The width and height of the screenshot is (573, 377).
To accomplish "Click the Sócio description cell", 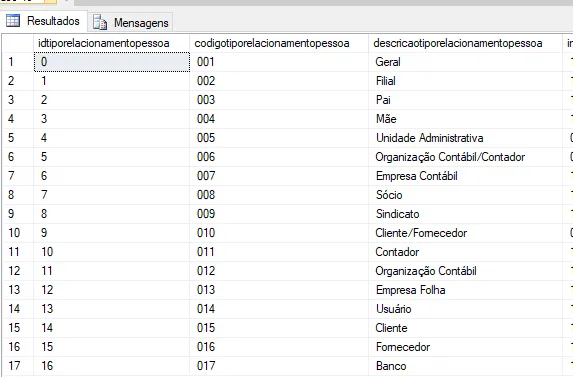I will (x=466, y=195).
